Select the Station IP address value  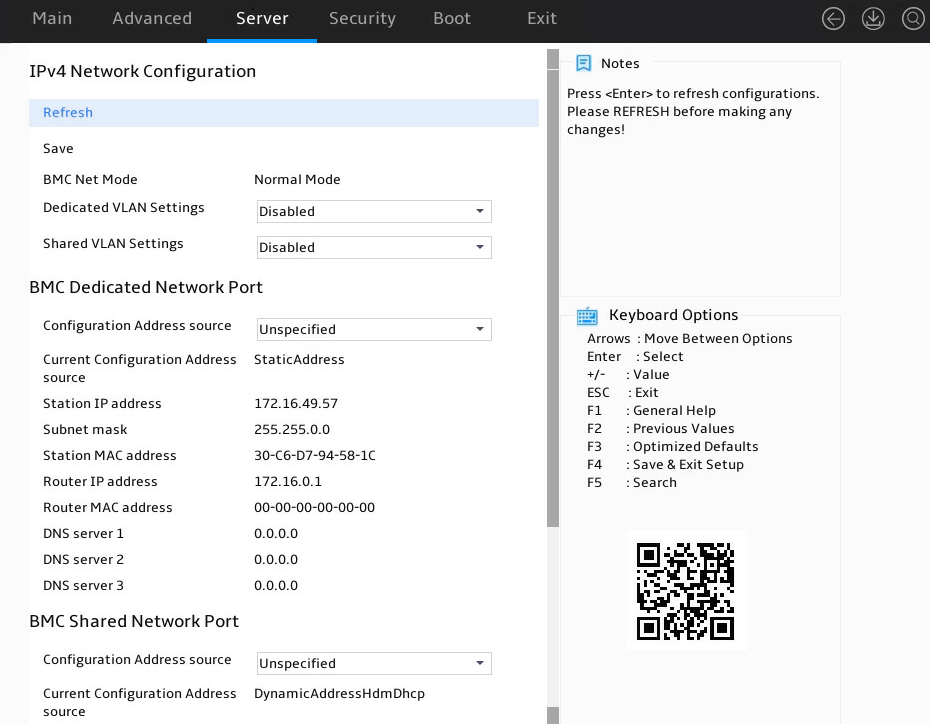tap(296, 404)
